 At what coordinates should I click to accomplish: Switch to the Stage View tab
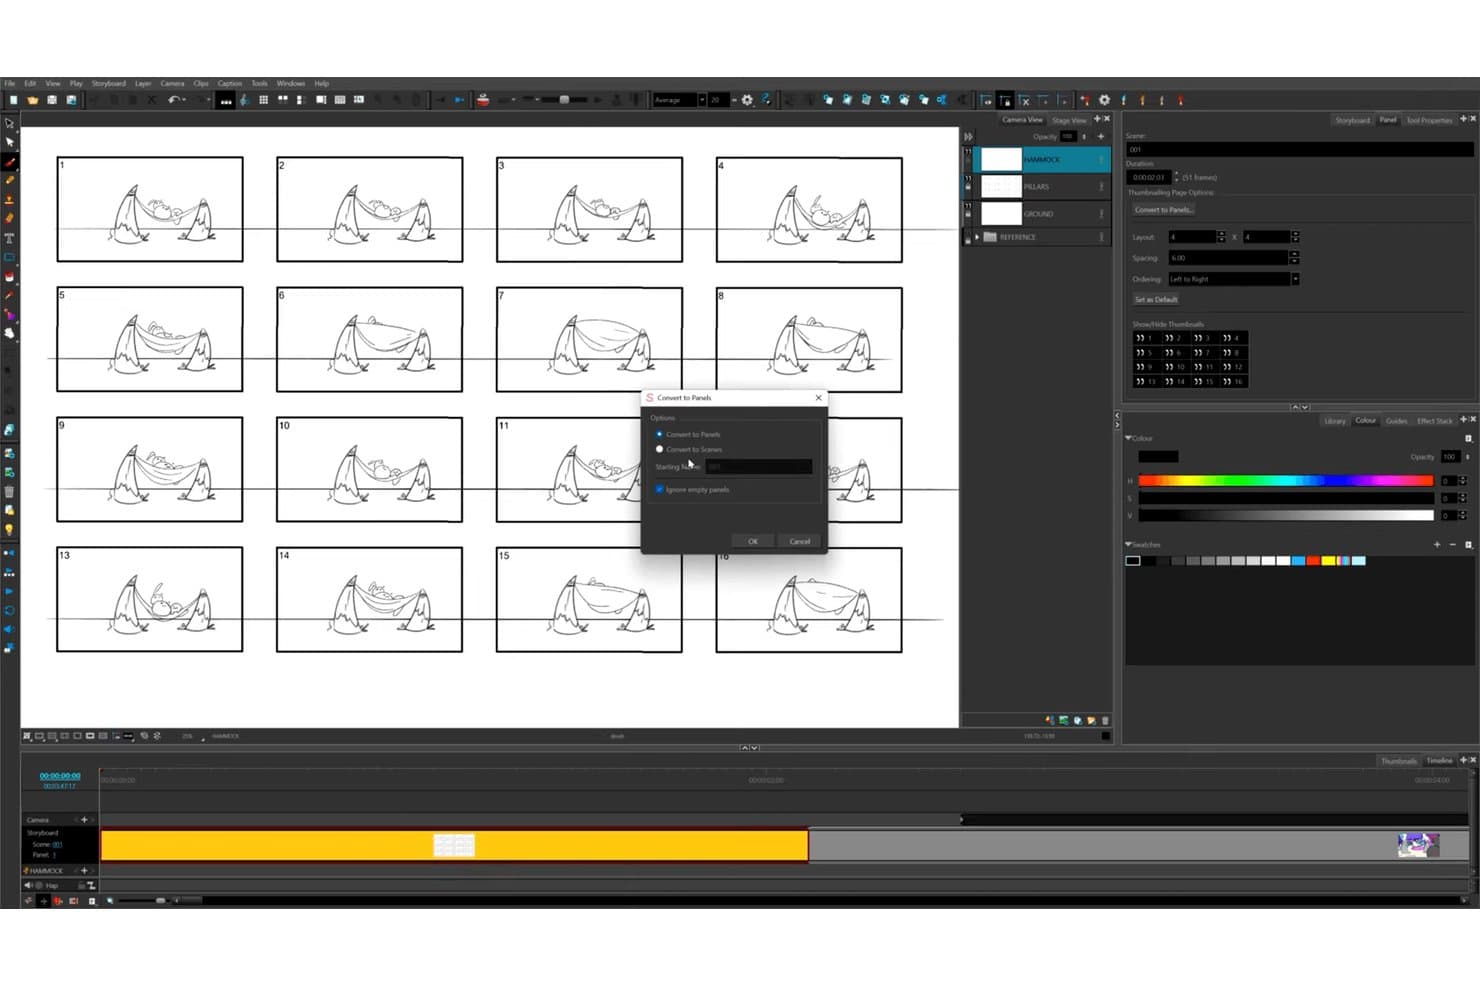click(1068, 120)
